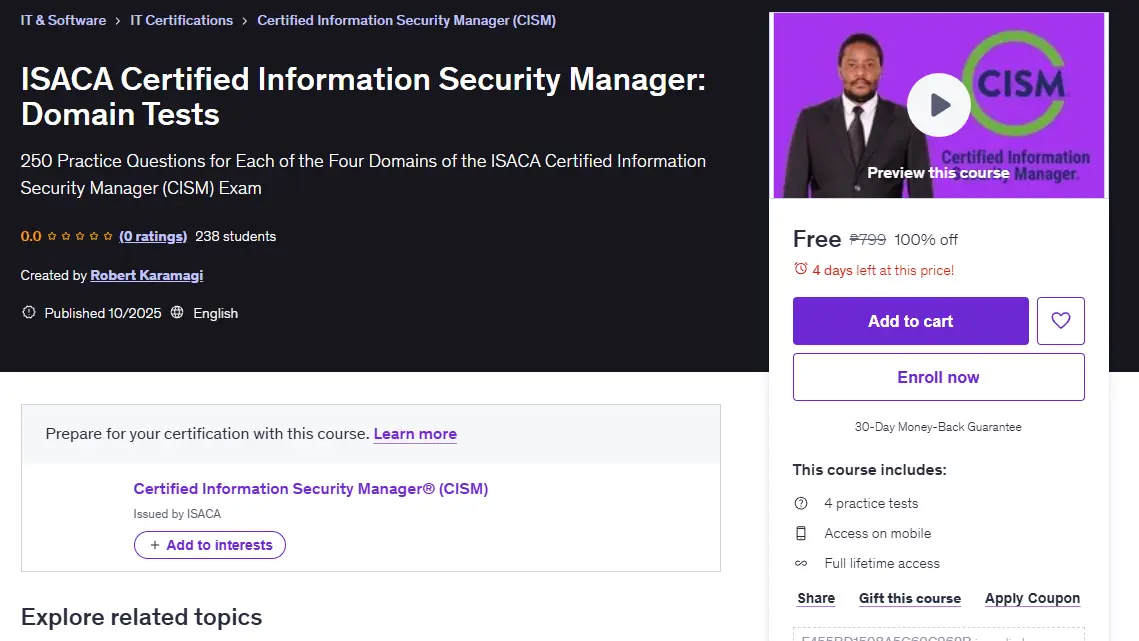Click the lifetime access infinity icon
The height and width of the screenshot is (641, 1139).
pos(800,563)
